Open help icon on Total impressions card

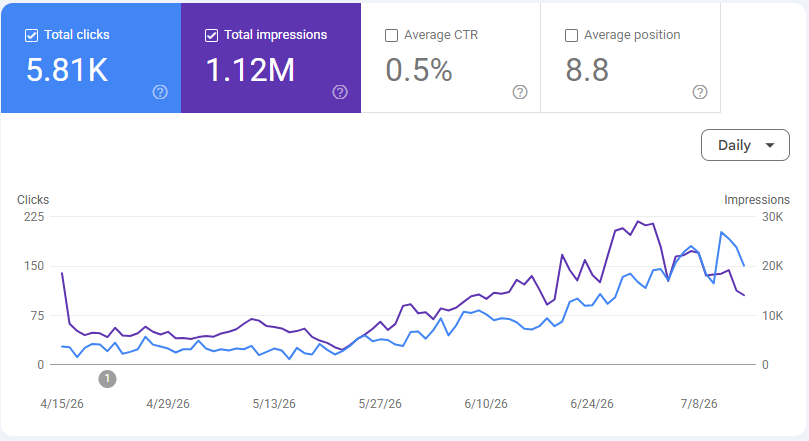339,92
